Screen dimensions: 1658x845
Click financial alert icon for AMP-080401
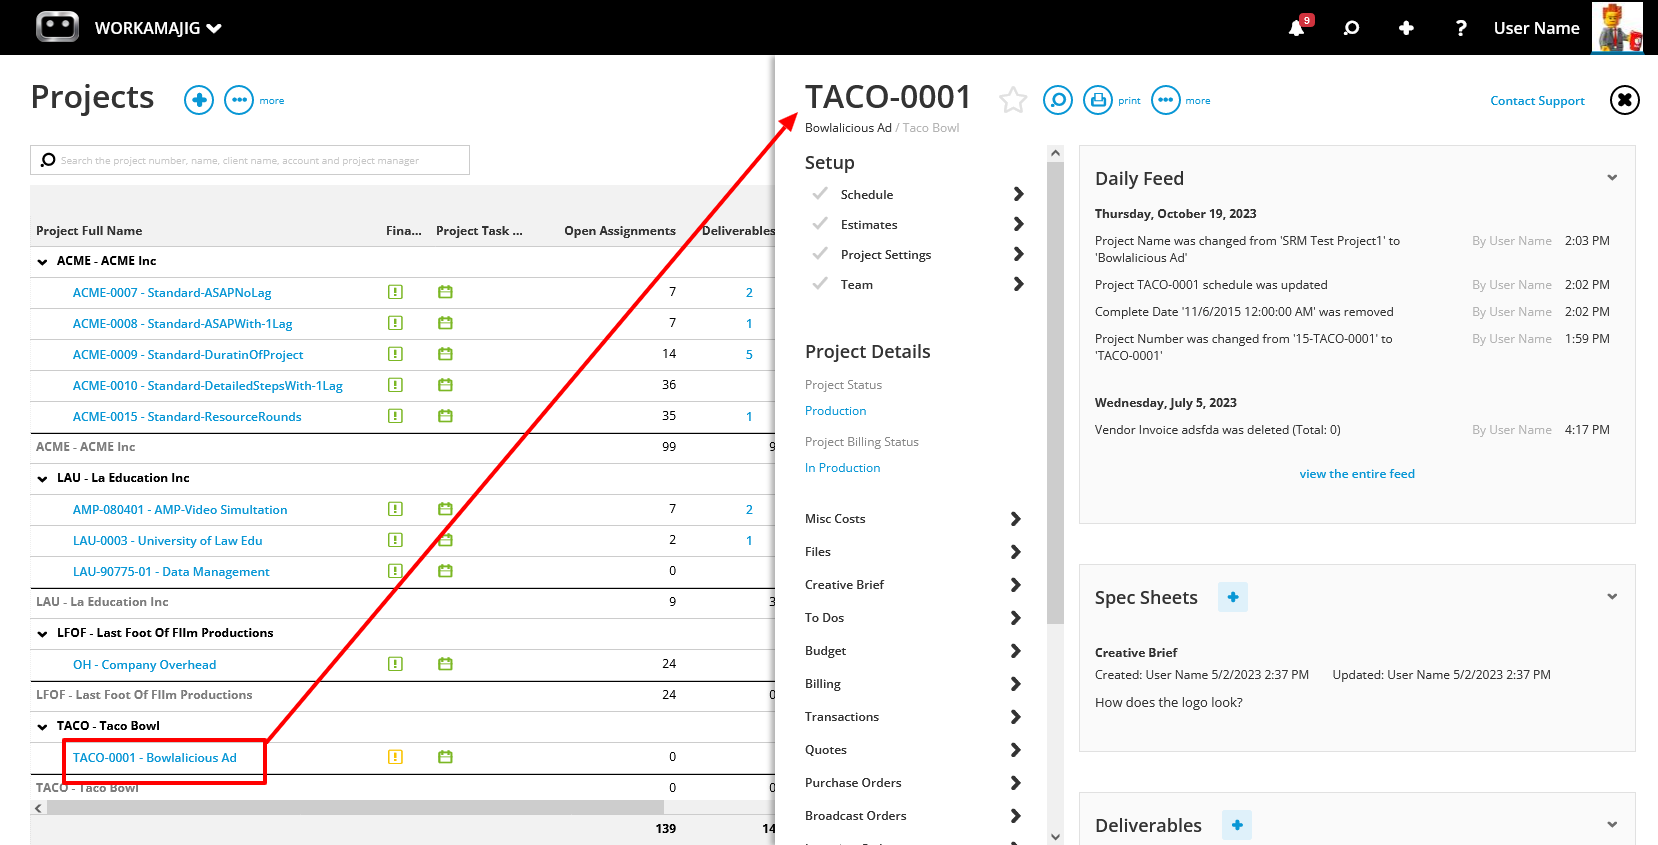click(395, 509)
